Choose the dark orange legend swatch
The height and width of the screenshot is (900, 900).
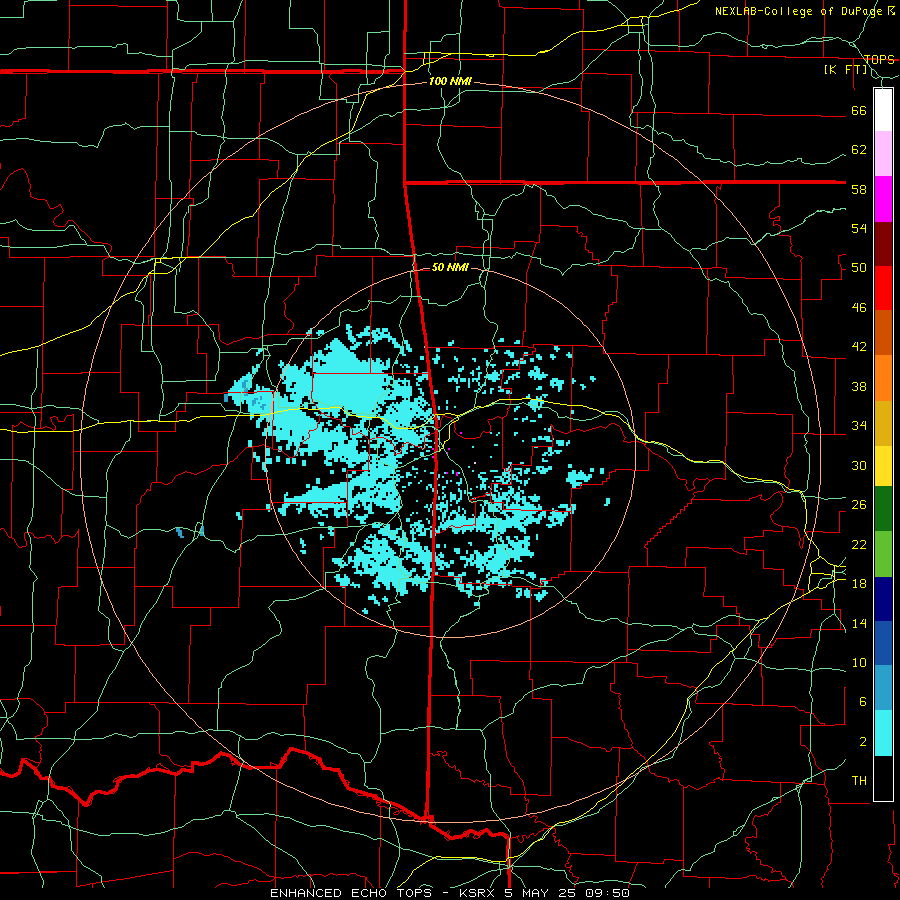[x=883, y=333]
